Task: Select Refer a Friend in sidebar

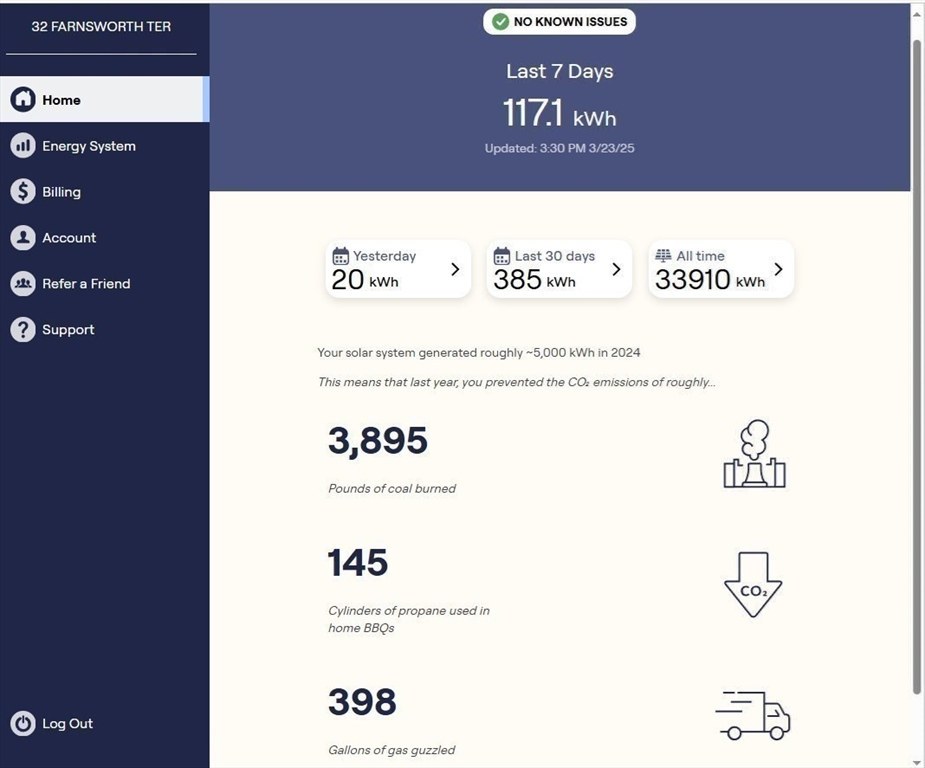Action: pyautogui.click(x=104, y=283)
